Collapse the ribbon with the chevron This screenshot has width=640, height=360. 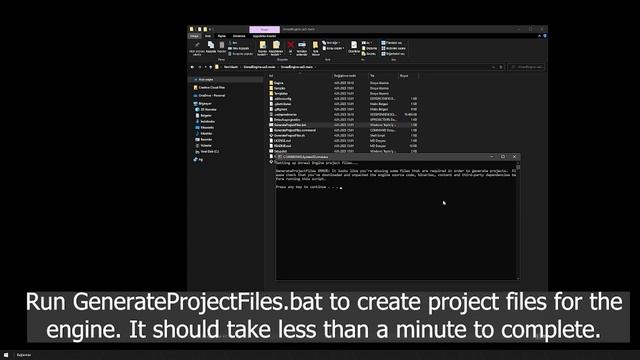point(539,36)
